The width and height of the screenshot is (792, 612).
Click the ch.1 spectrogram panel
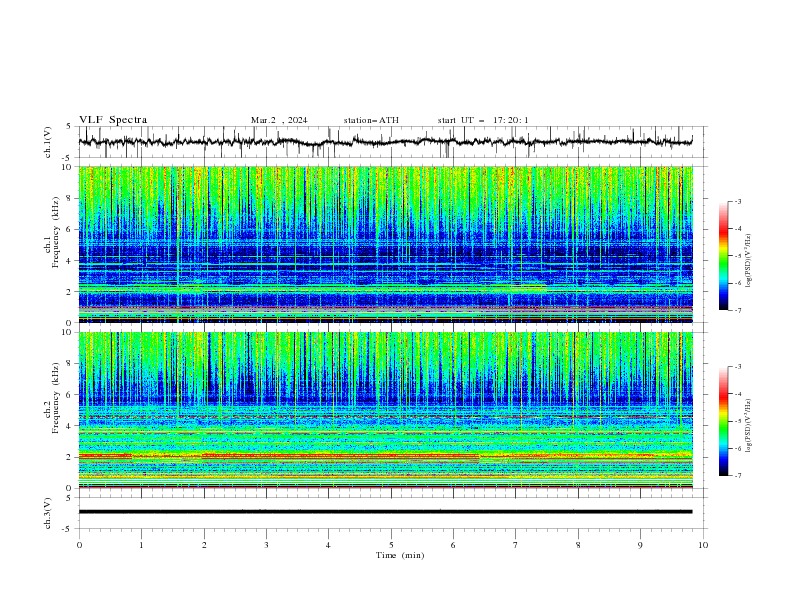tap(386, 244)
